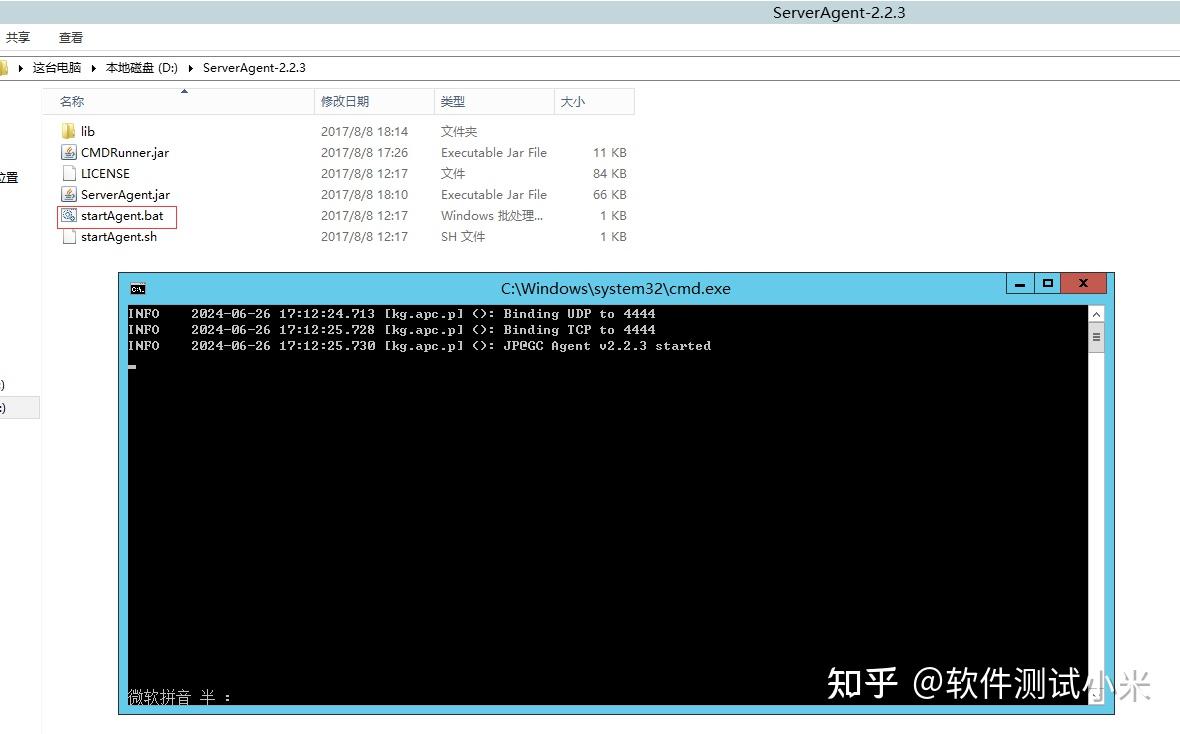Open the lib folder icon
1180x734 pixels.
click(x=68, y=131)
